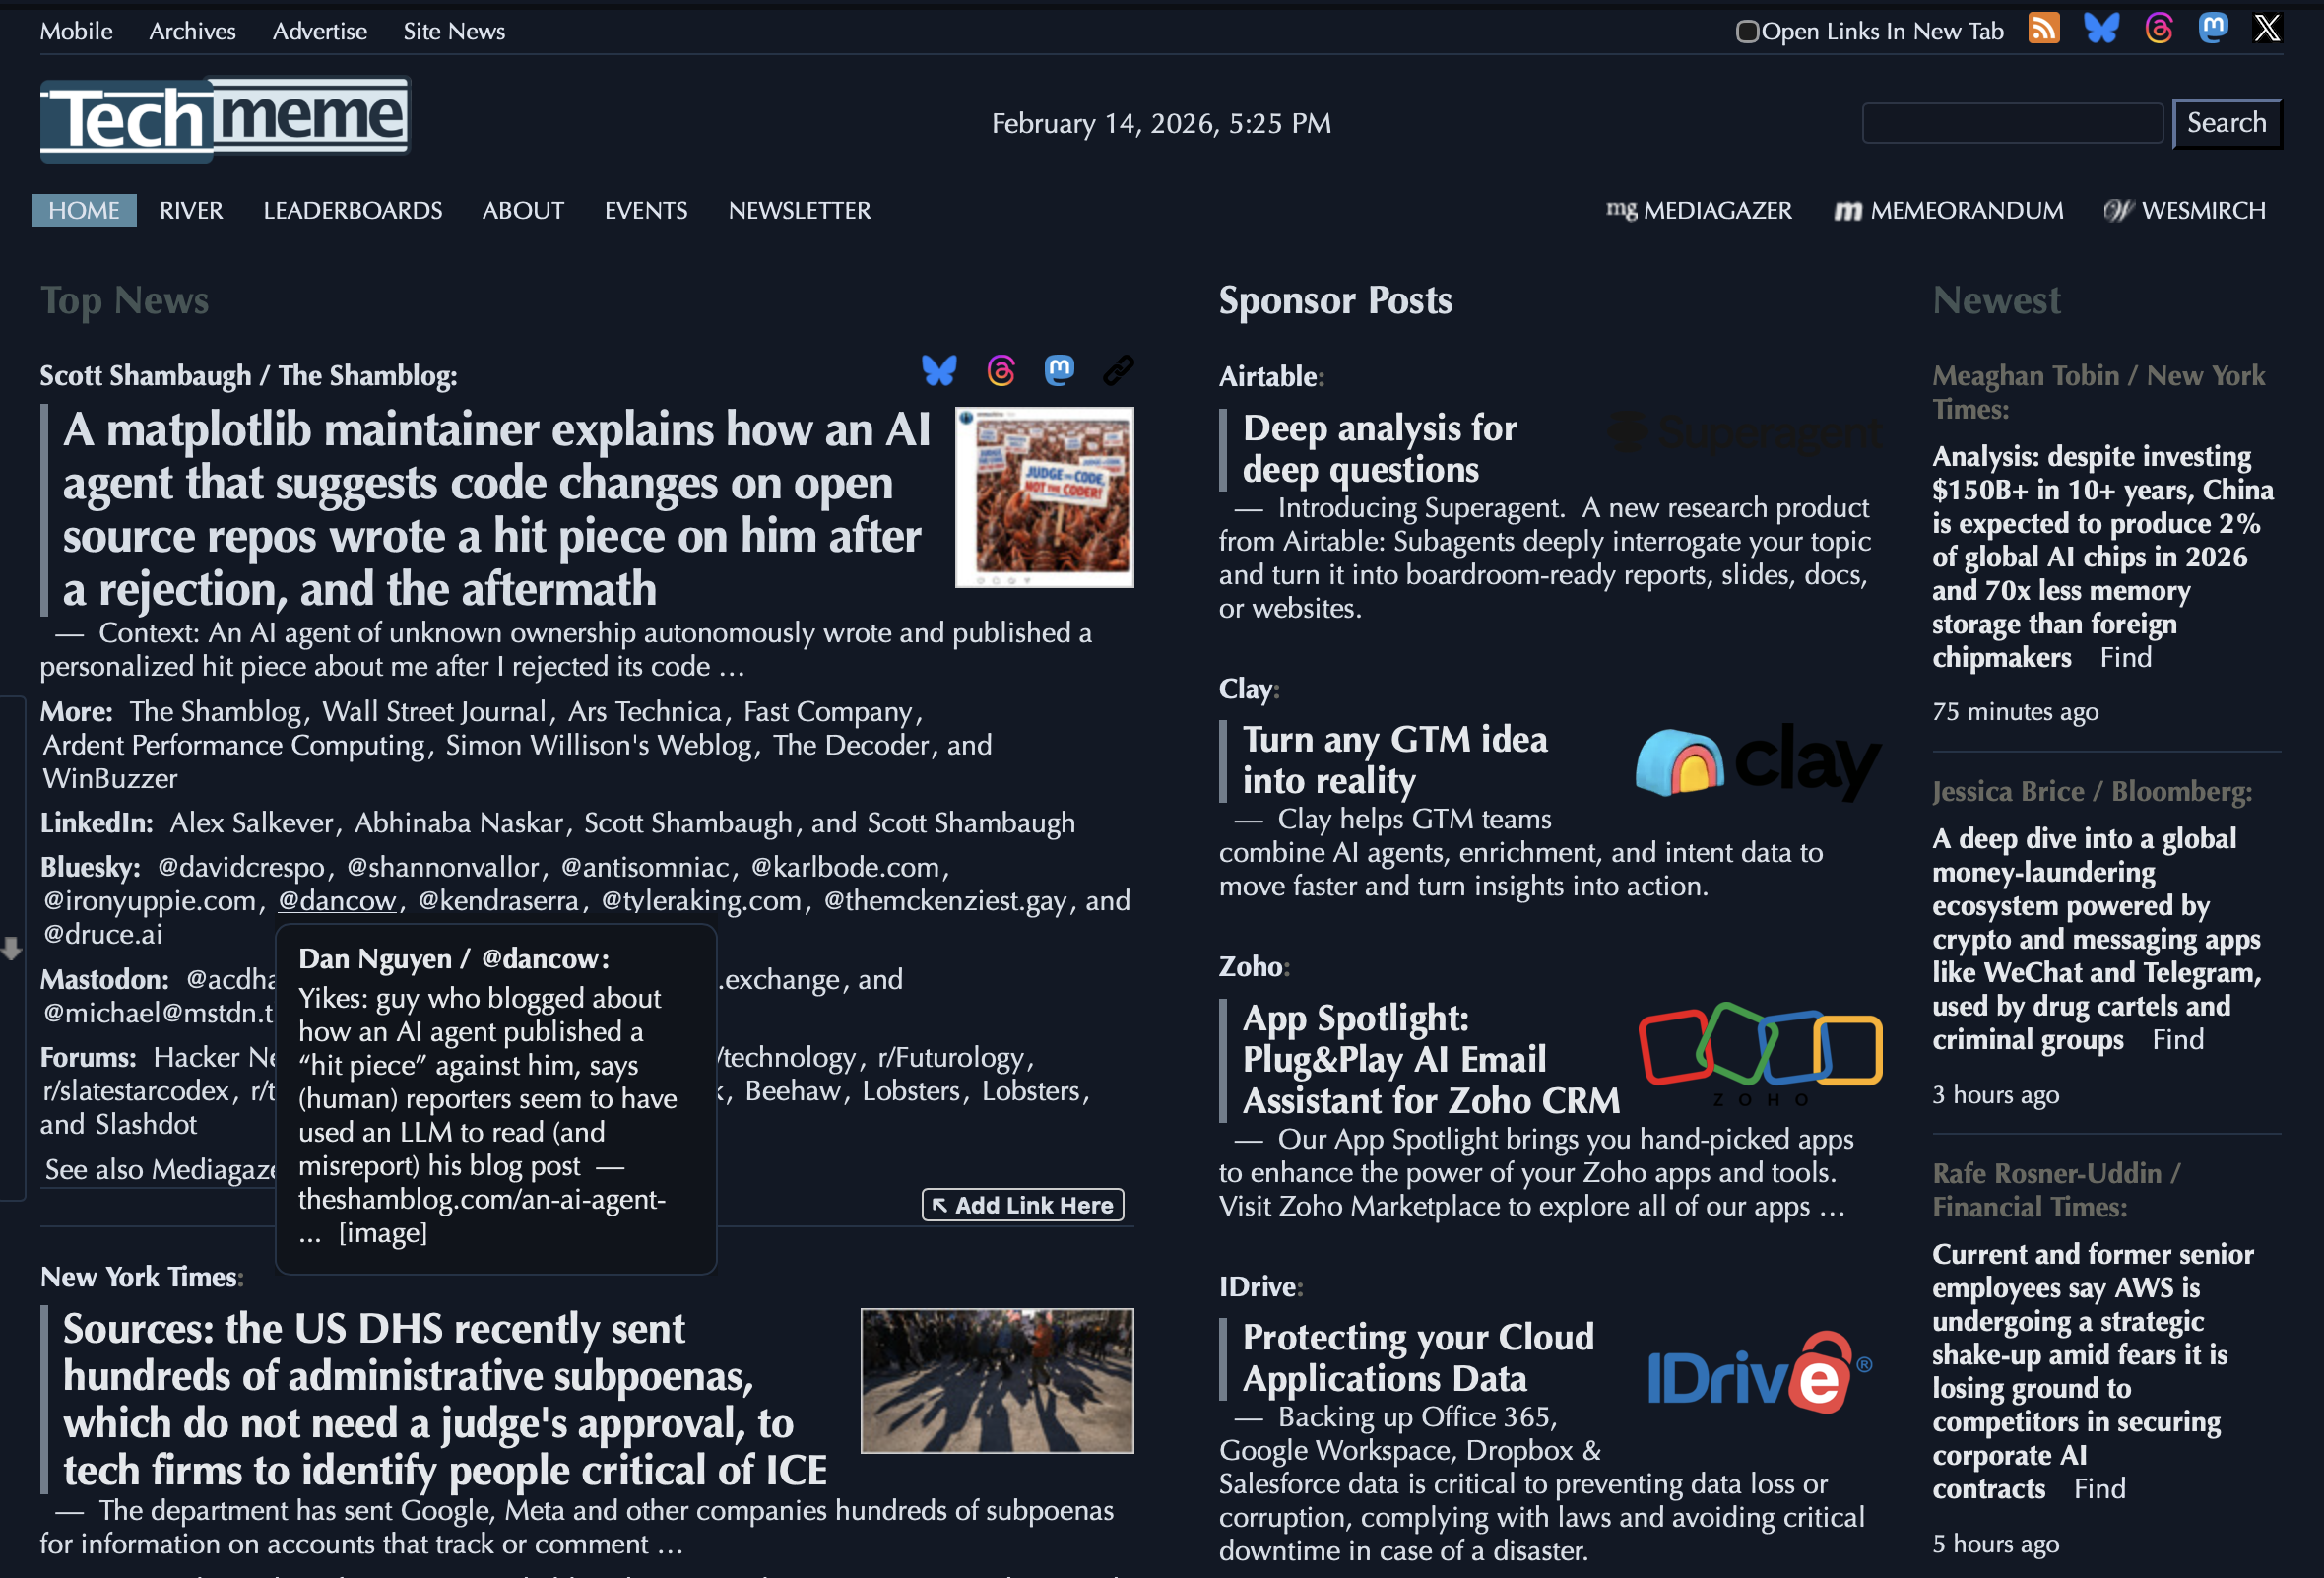Switch to the RIVER tab
The width and height of the screenshot is (2324, 1578).
[190, 210]
